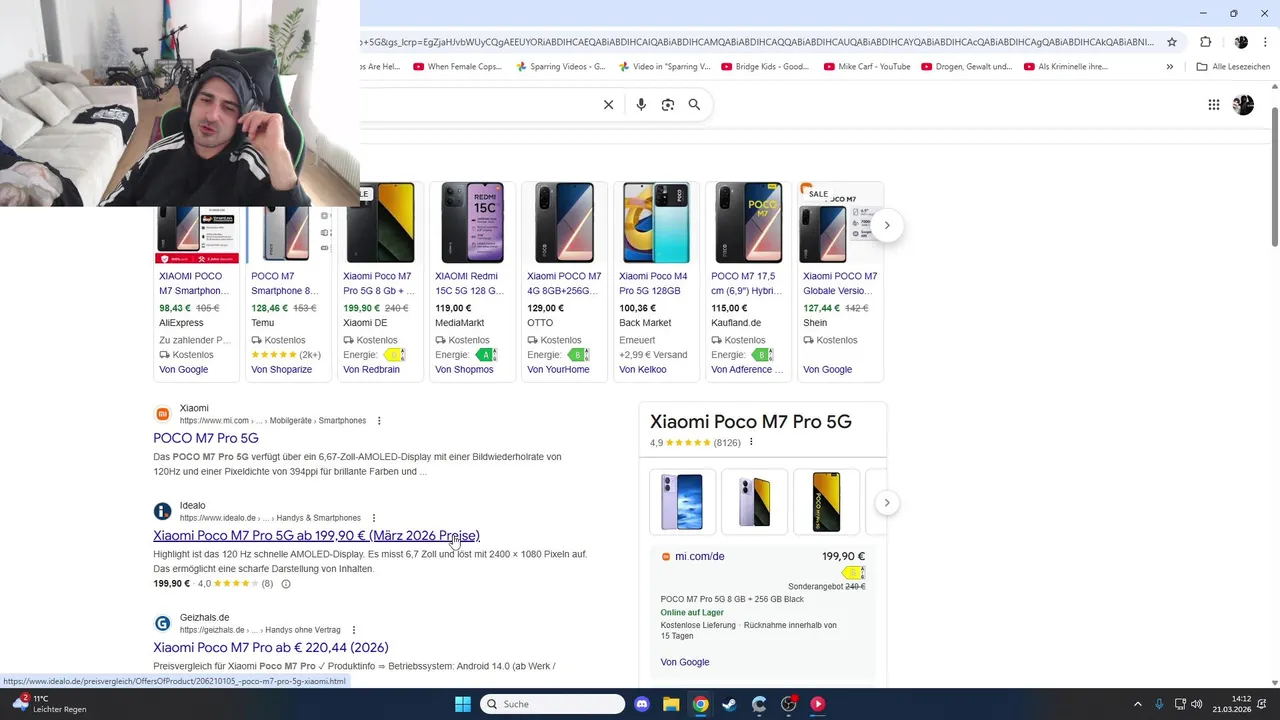Open the mi.com/de offer link

(x=699, y=557)
